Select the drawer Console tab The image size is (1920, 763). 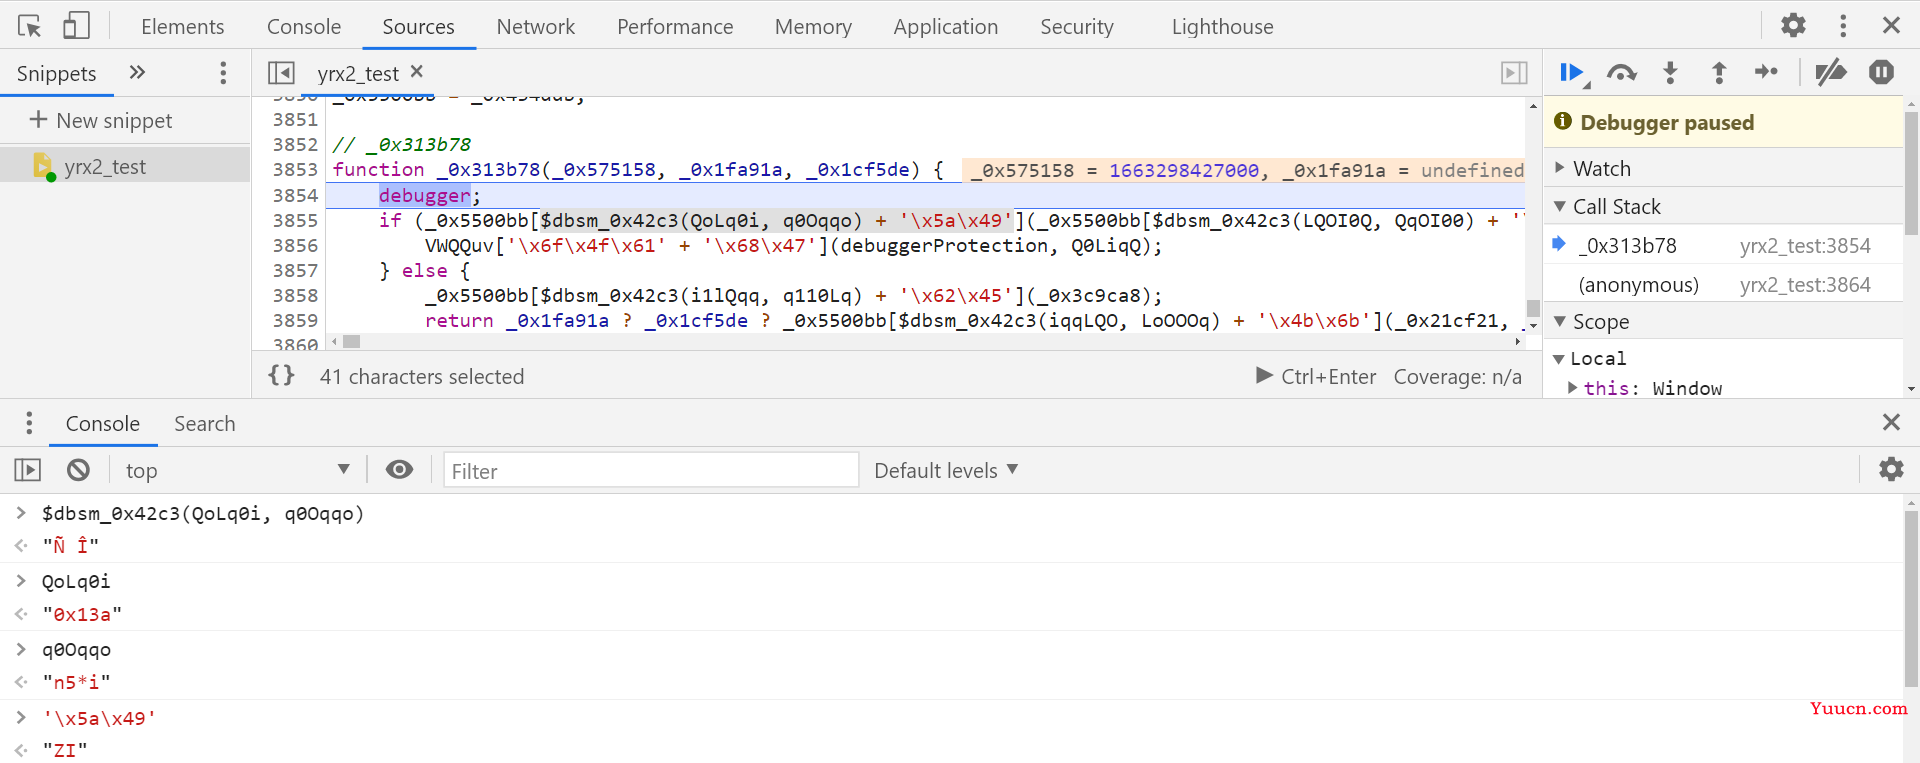[x=102, y=423]
